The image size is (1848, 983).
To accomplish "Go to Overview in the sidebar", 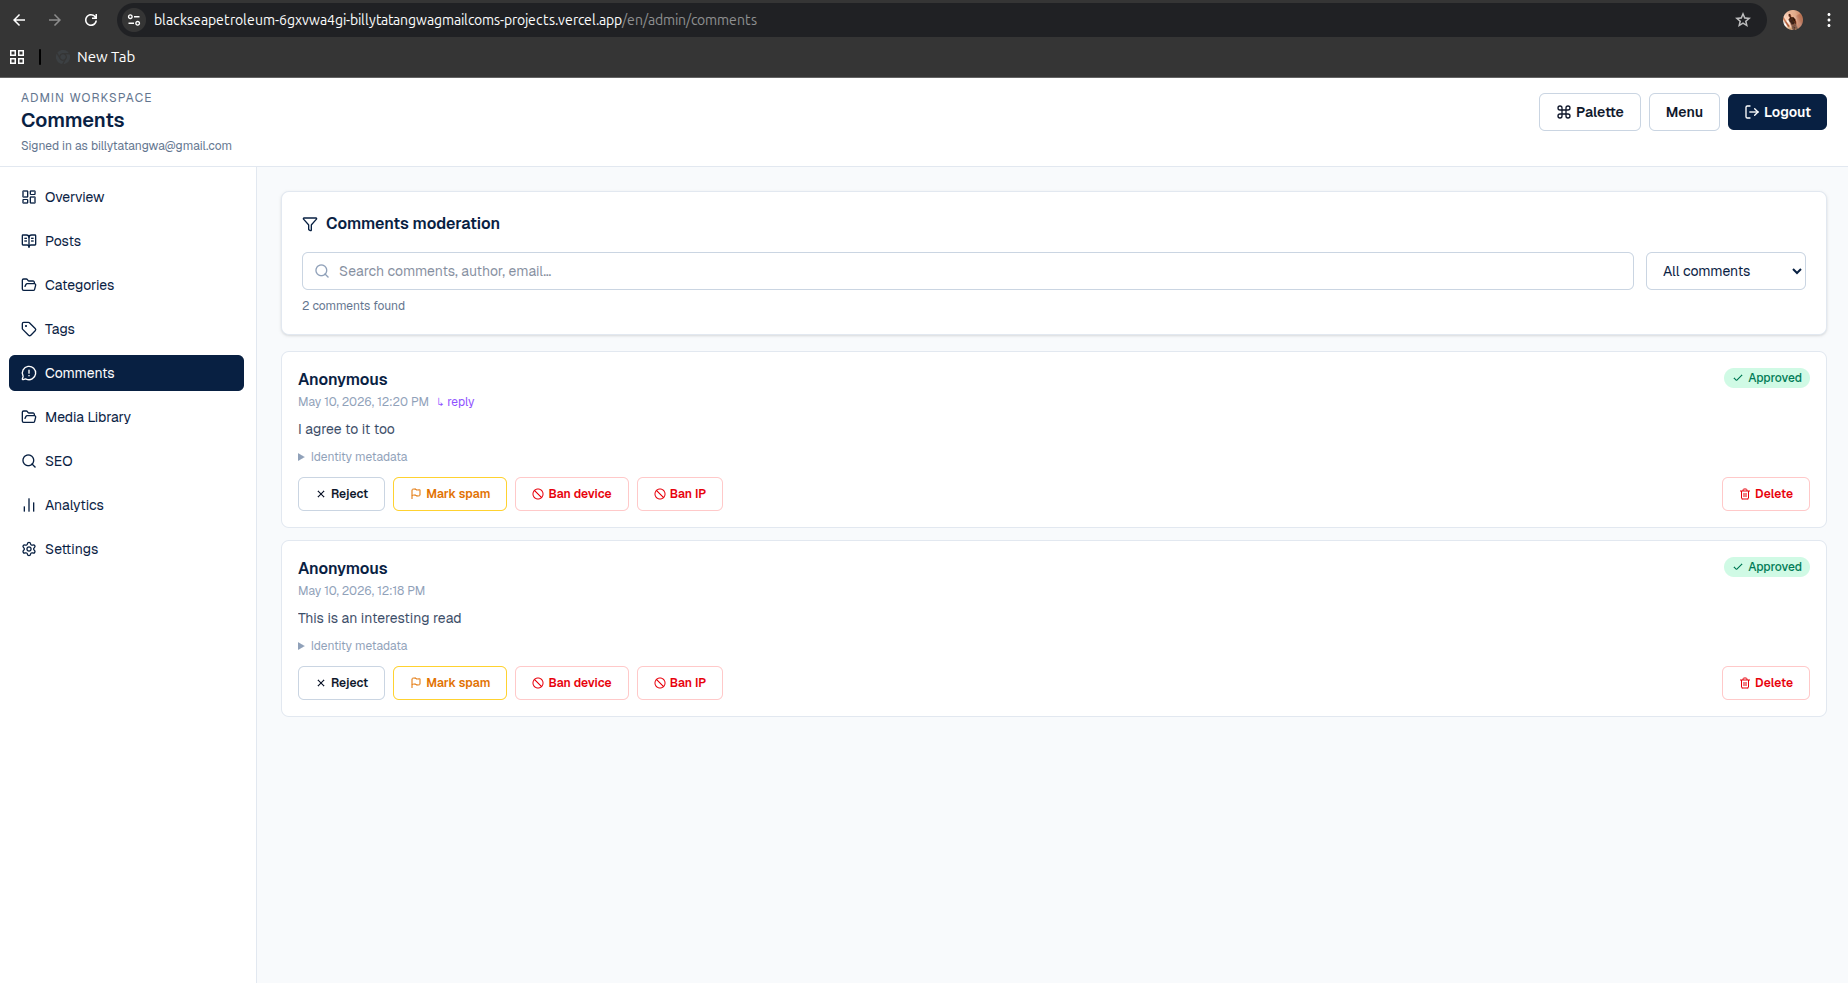I will click(x=126, y=197).
